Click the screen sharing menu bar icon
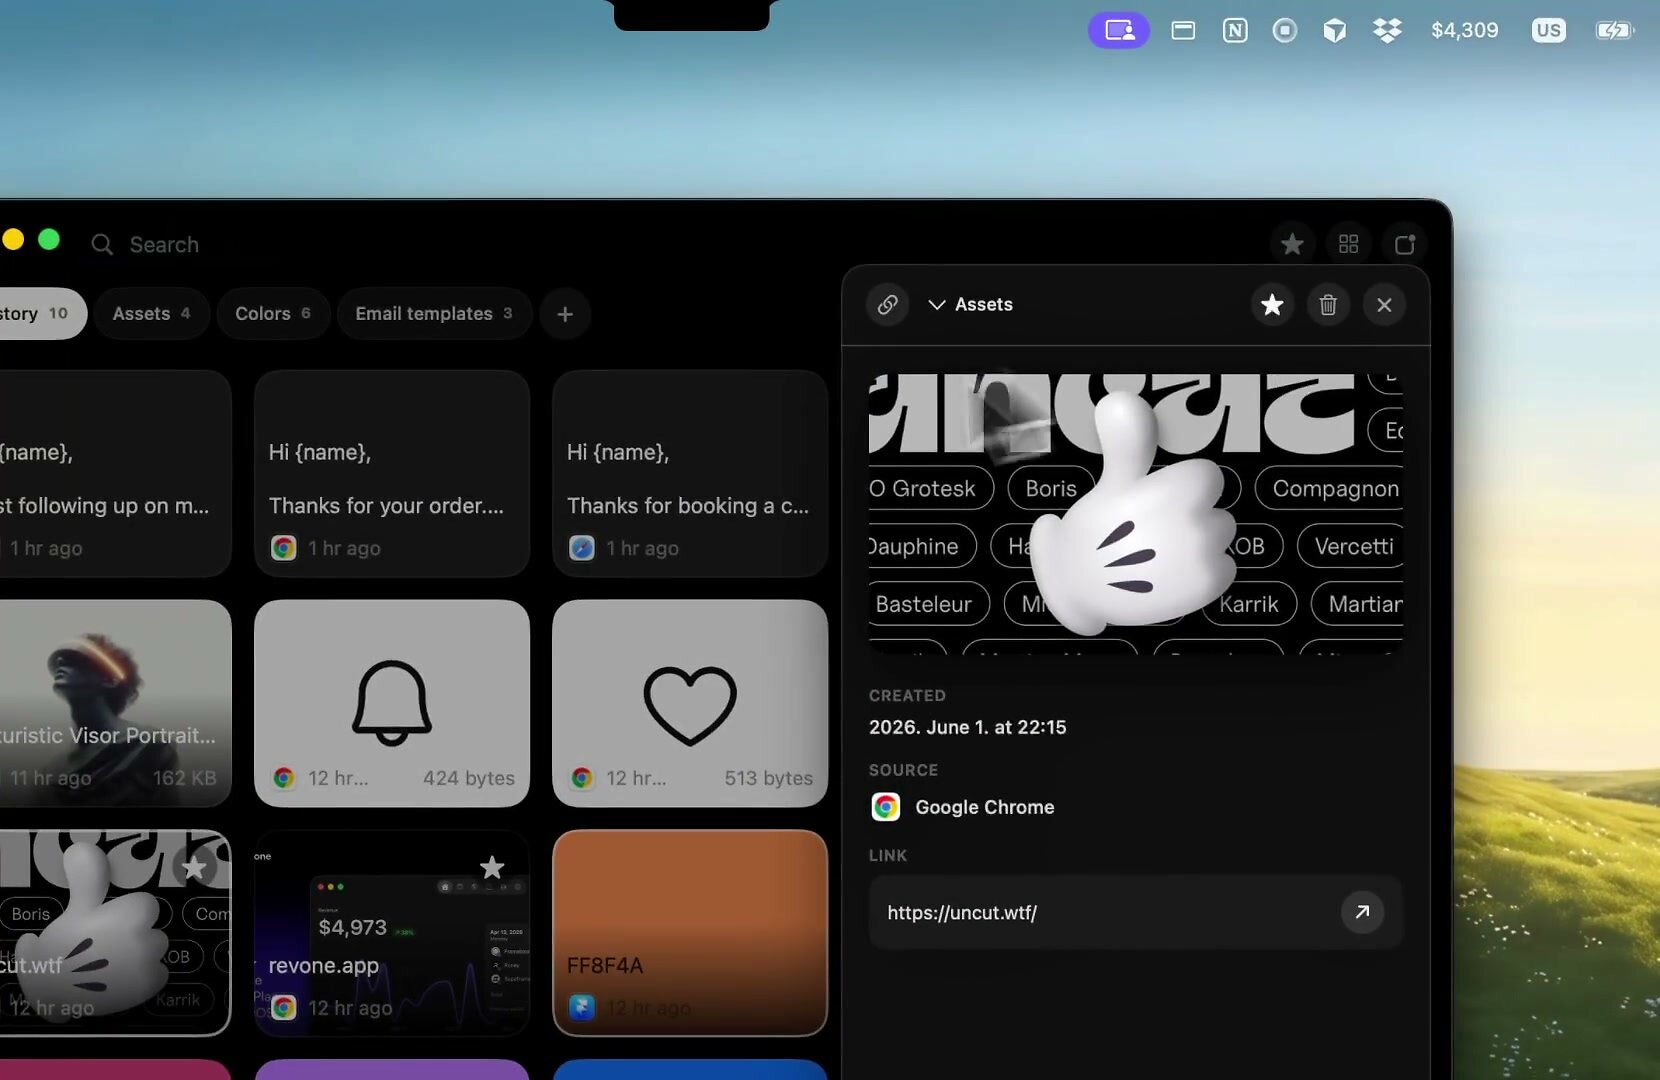This screenshot has height=1080, width=1660. [x=1119, y=30]
